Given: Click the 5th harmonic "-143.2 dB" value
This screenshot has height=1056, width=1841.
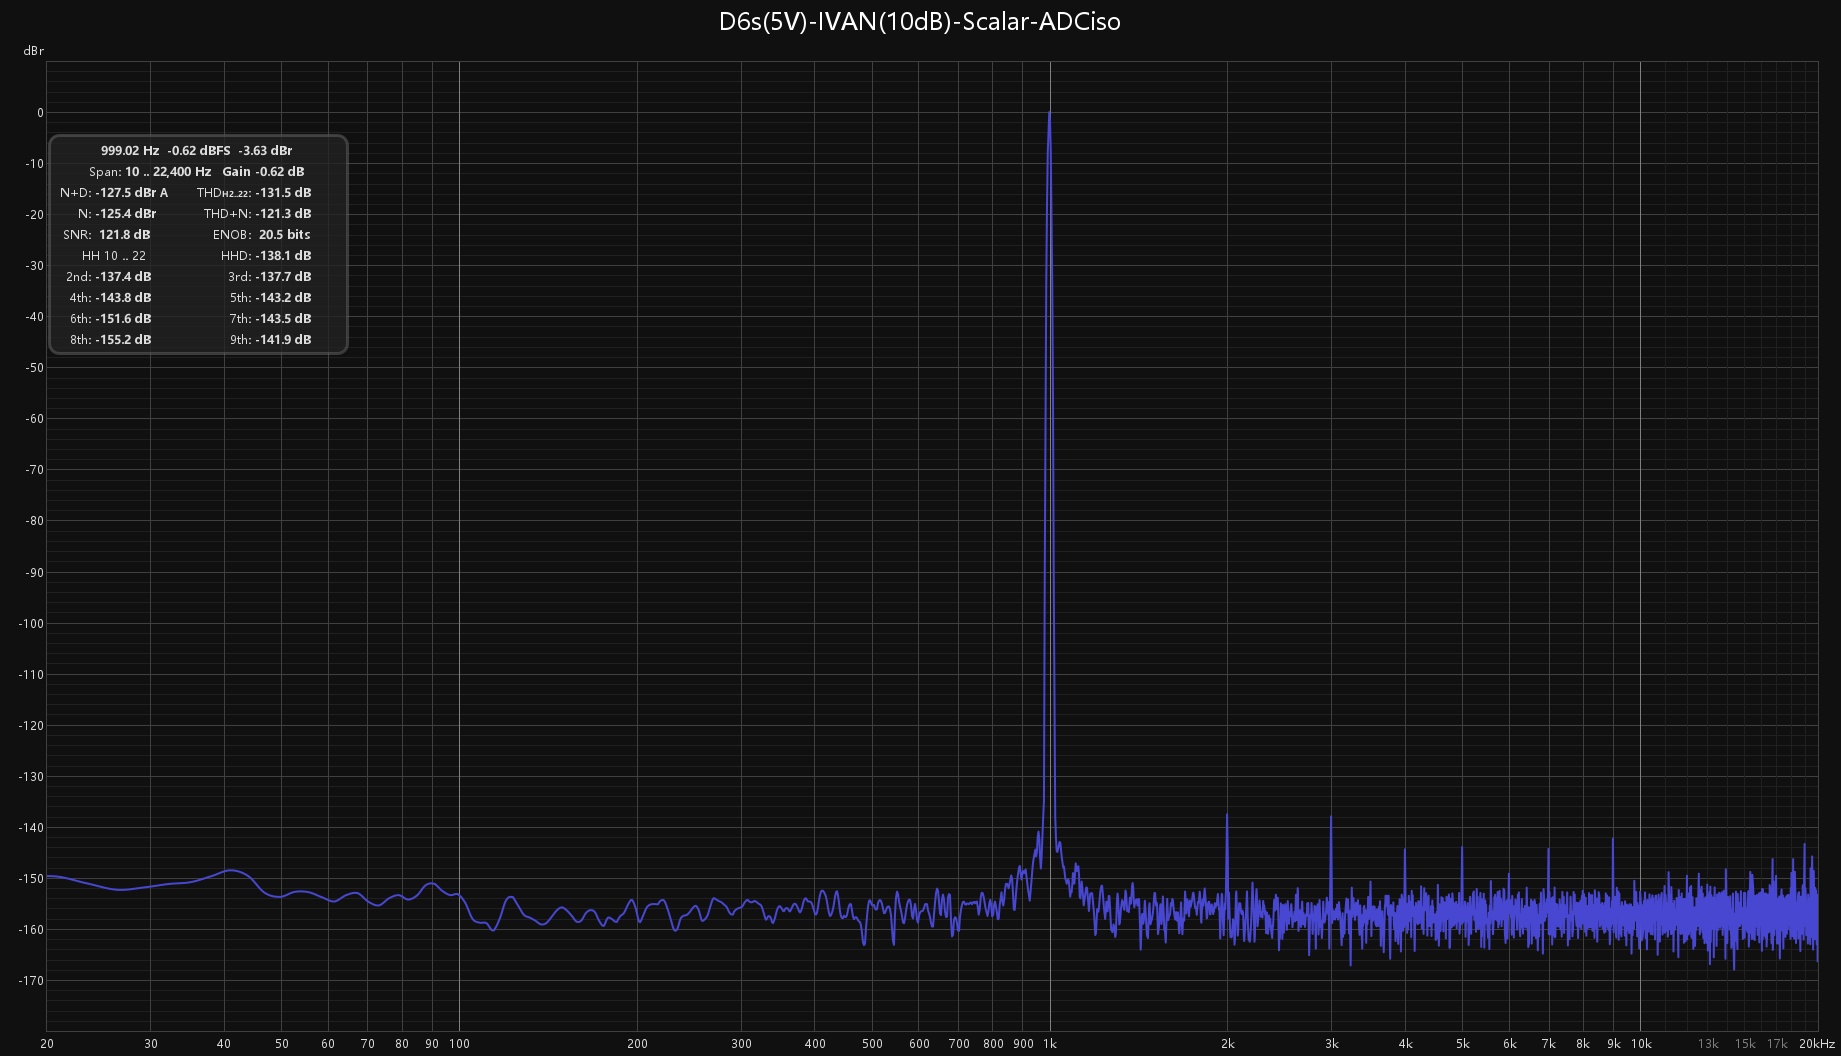Looking at the screenshot, I should pyautogui.click(x=283, y=297).
